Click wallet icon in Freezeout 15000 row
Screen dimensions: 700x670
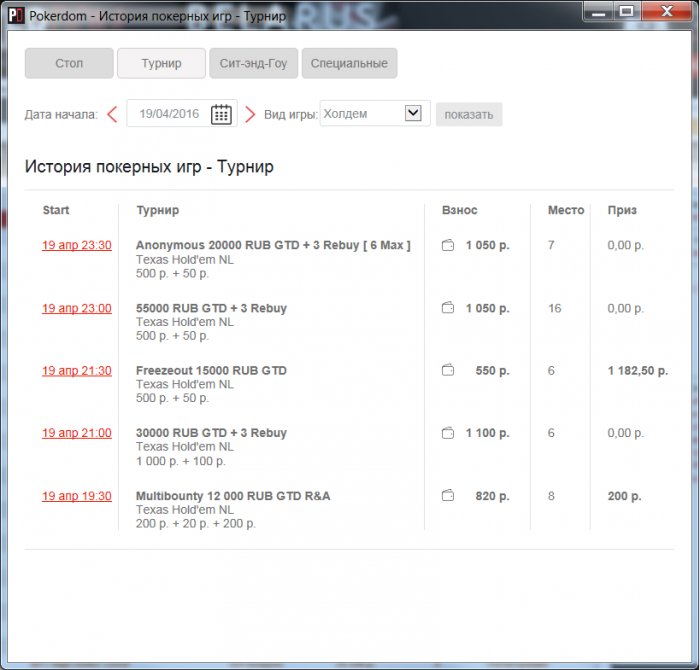click(x=448, y=370)
